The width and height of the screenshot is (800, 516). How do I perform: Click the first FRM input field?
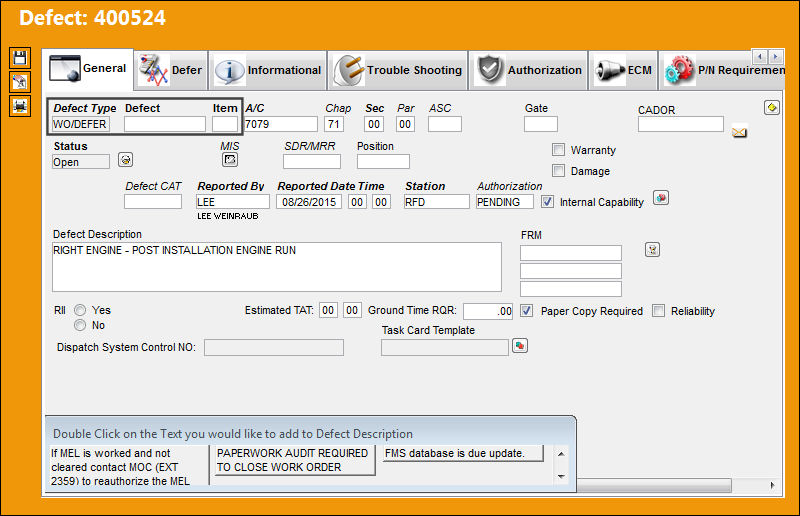click(571, 253)
